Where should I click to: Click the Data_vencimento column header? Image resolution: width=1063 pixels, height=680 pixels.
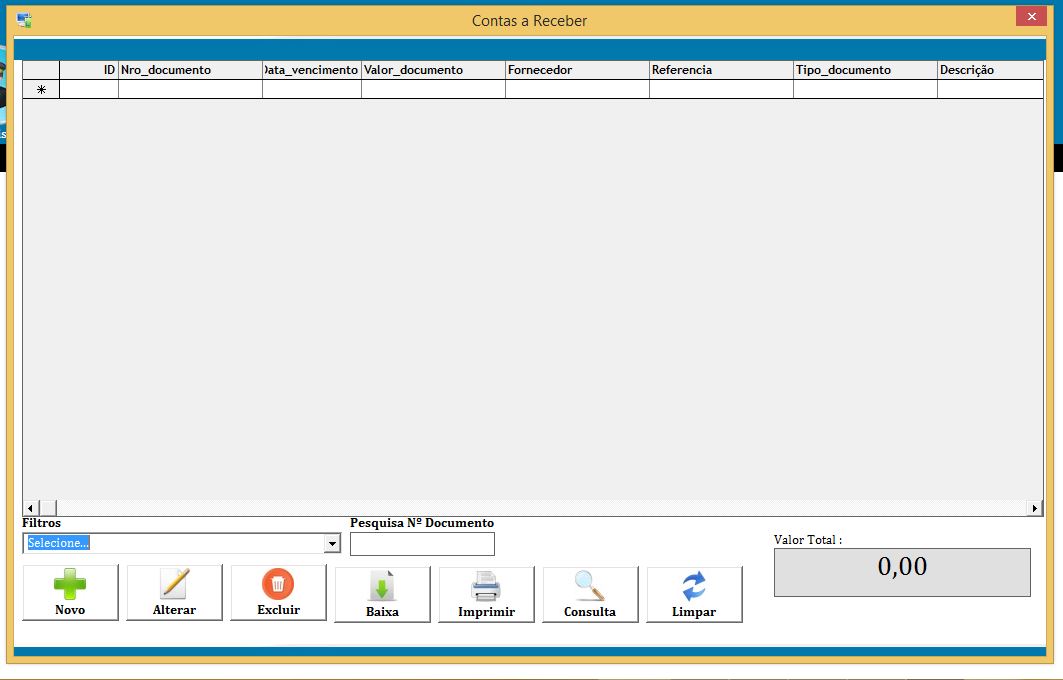312,70
